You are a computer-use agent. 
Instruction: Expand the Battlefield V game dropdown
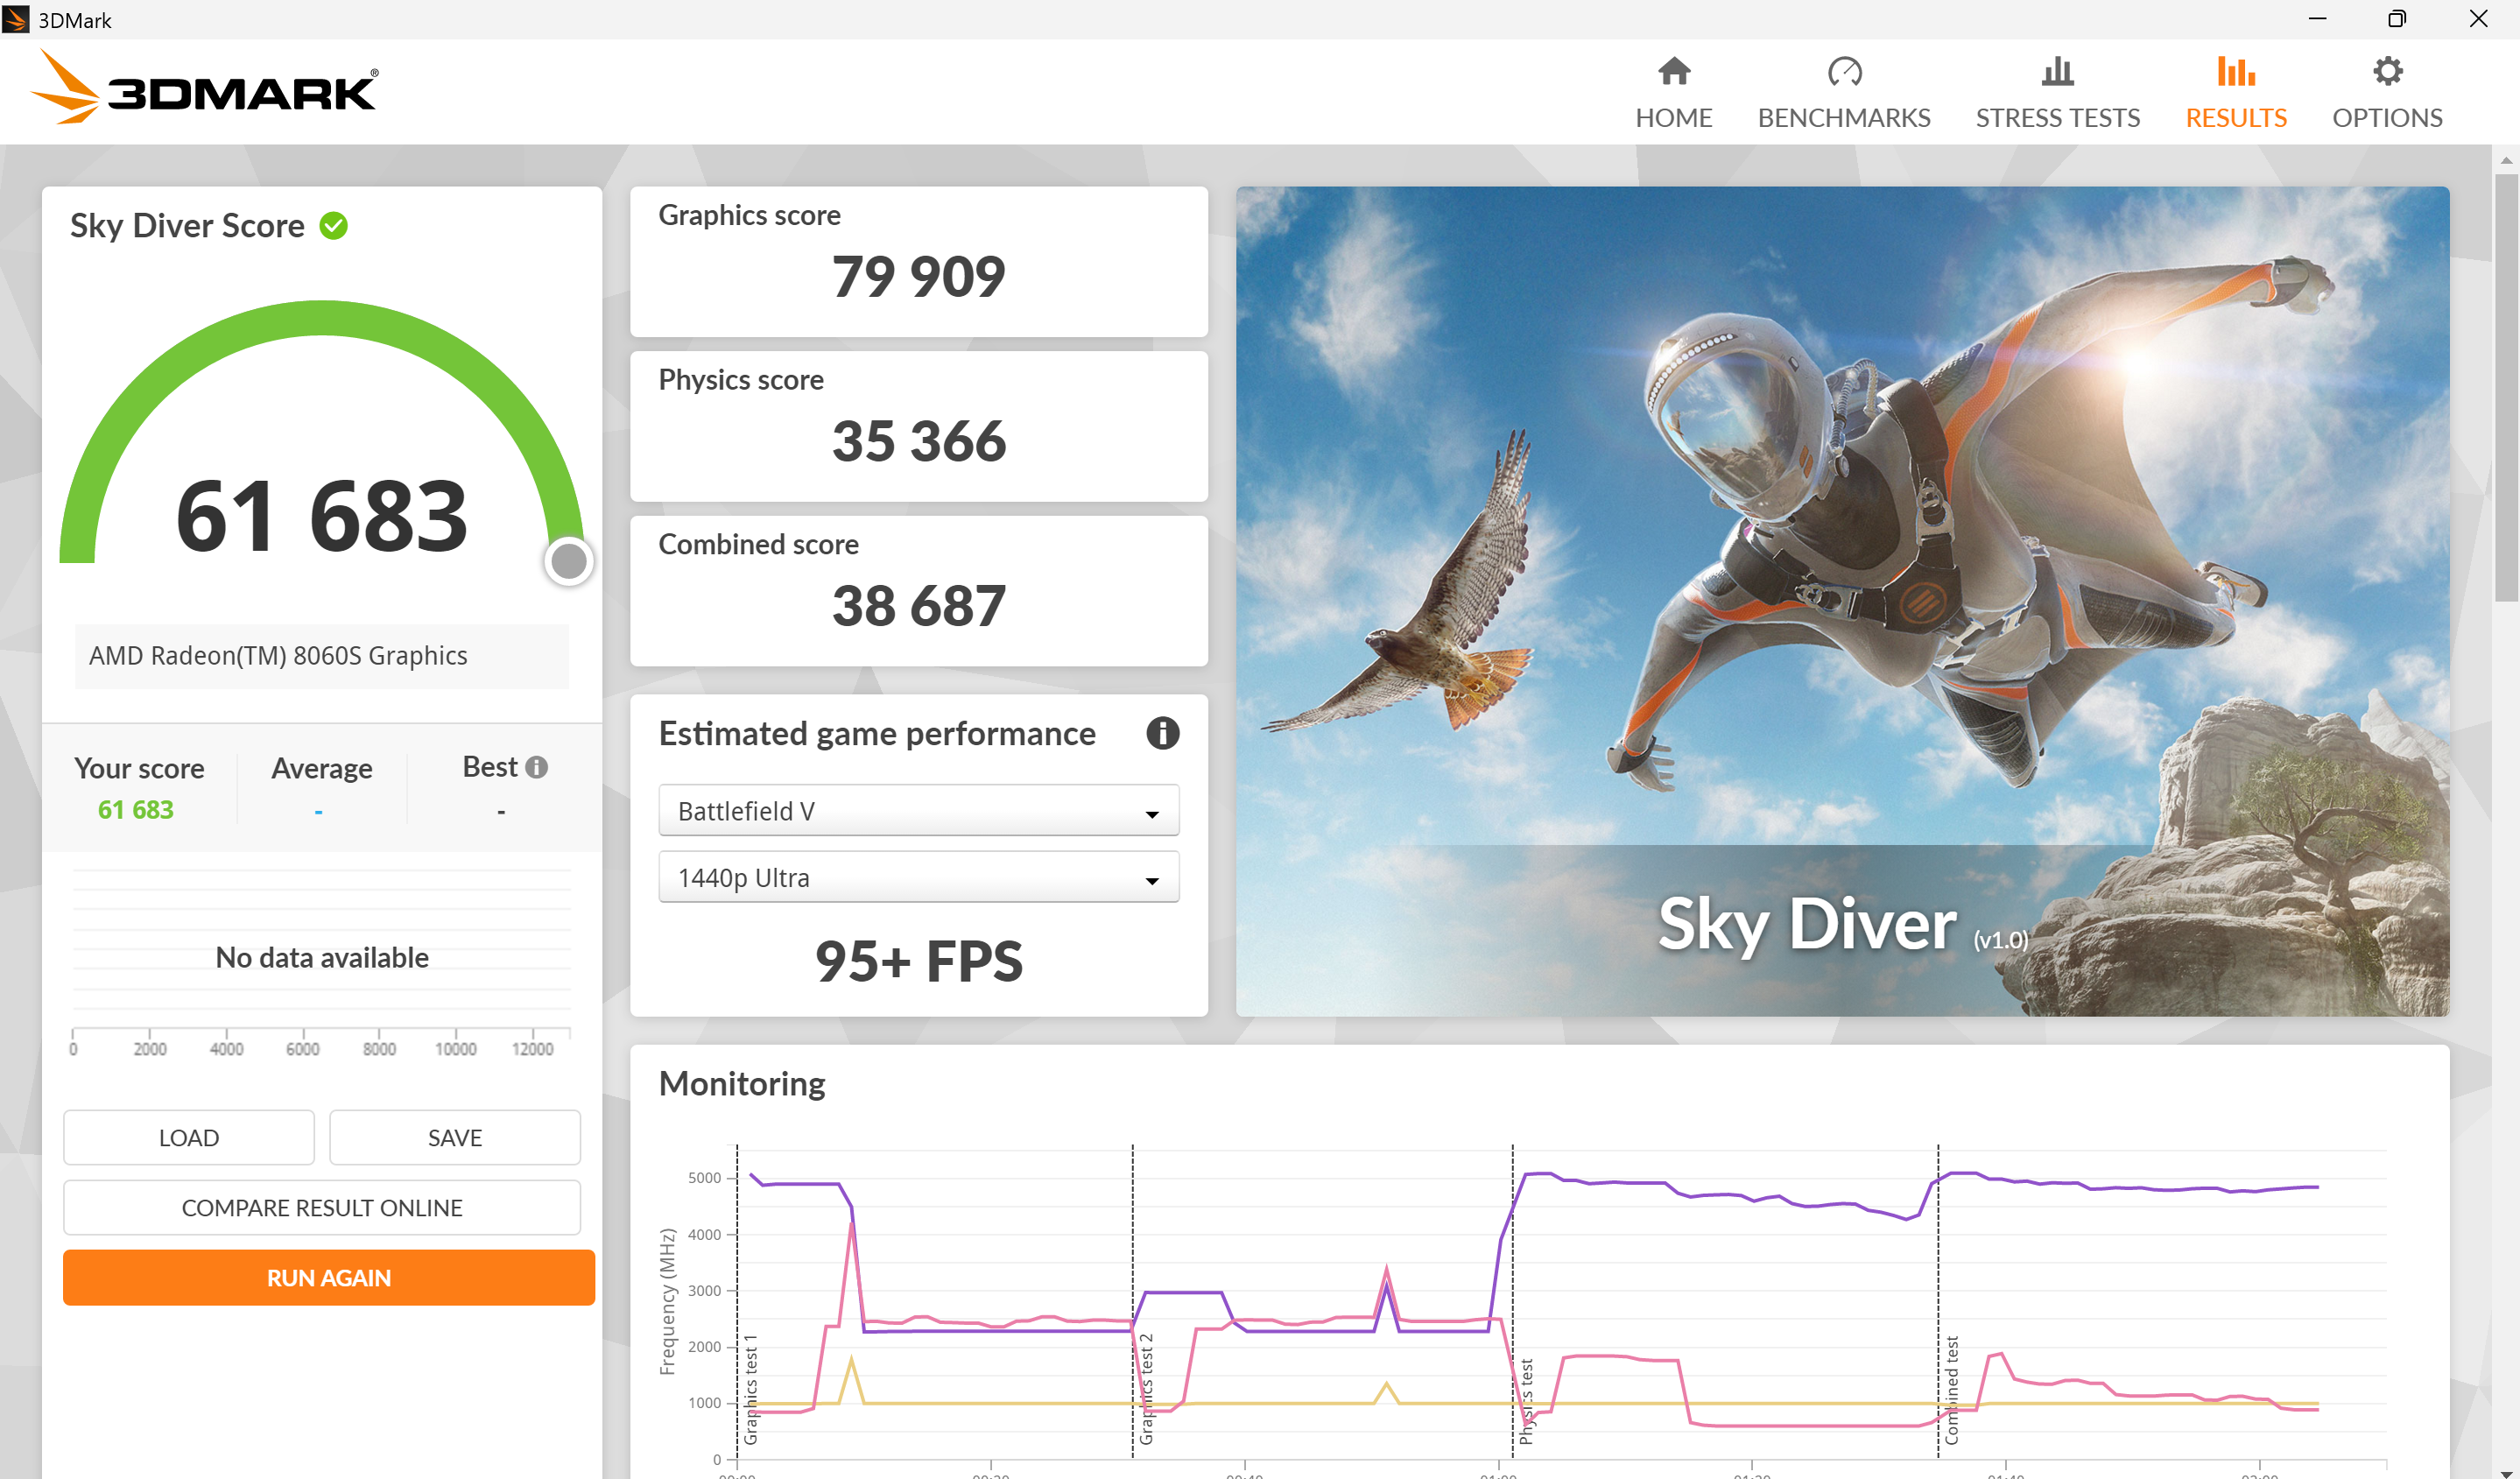pyautogui.click(x=917, y=810)
